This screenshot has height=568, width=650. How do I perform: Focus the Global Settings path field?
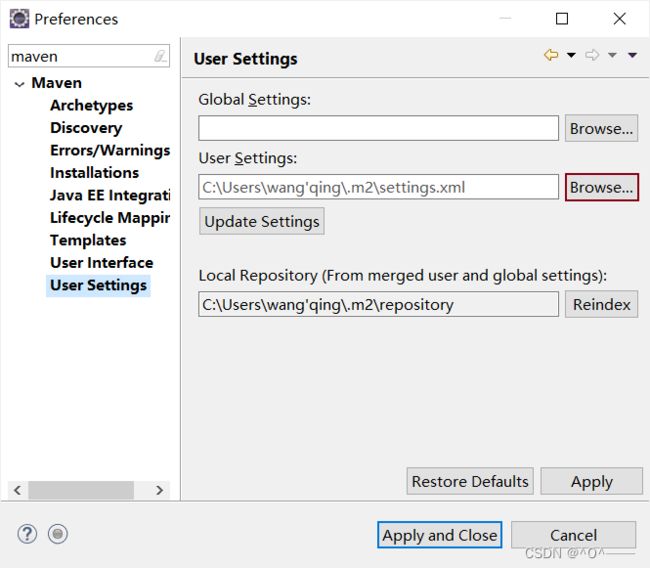pyautogui.click(x=378, y=129)
